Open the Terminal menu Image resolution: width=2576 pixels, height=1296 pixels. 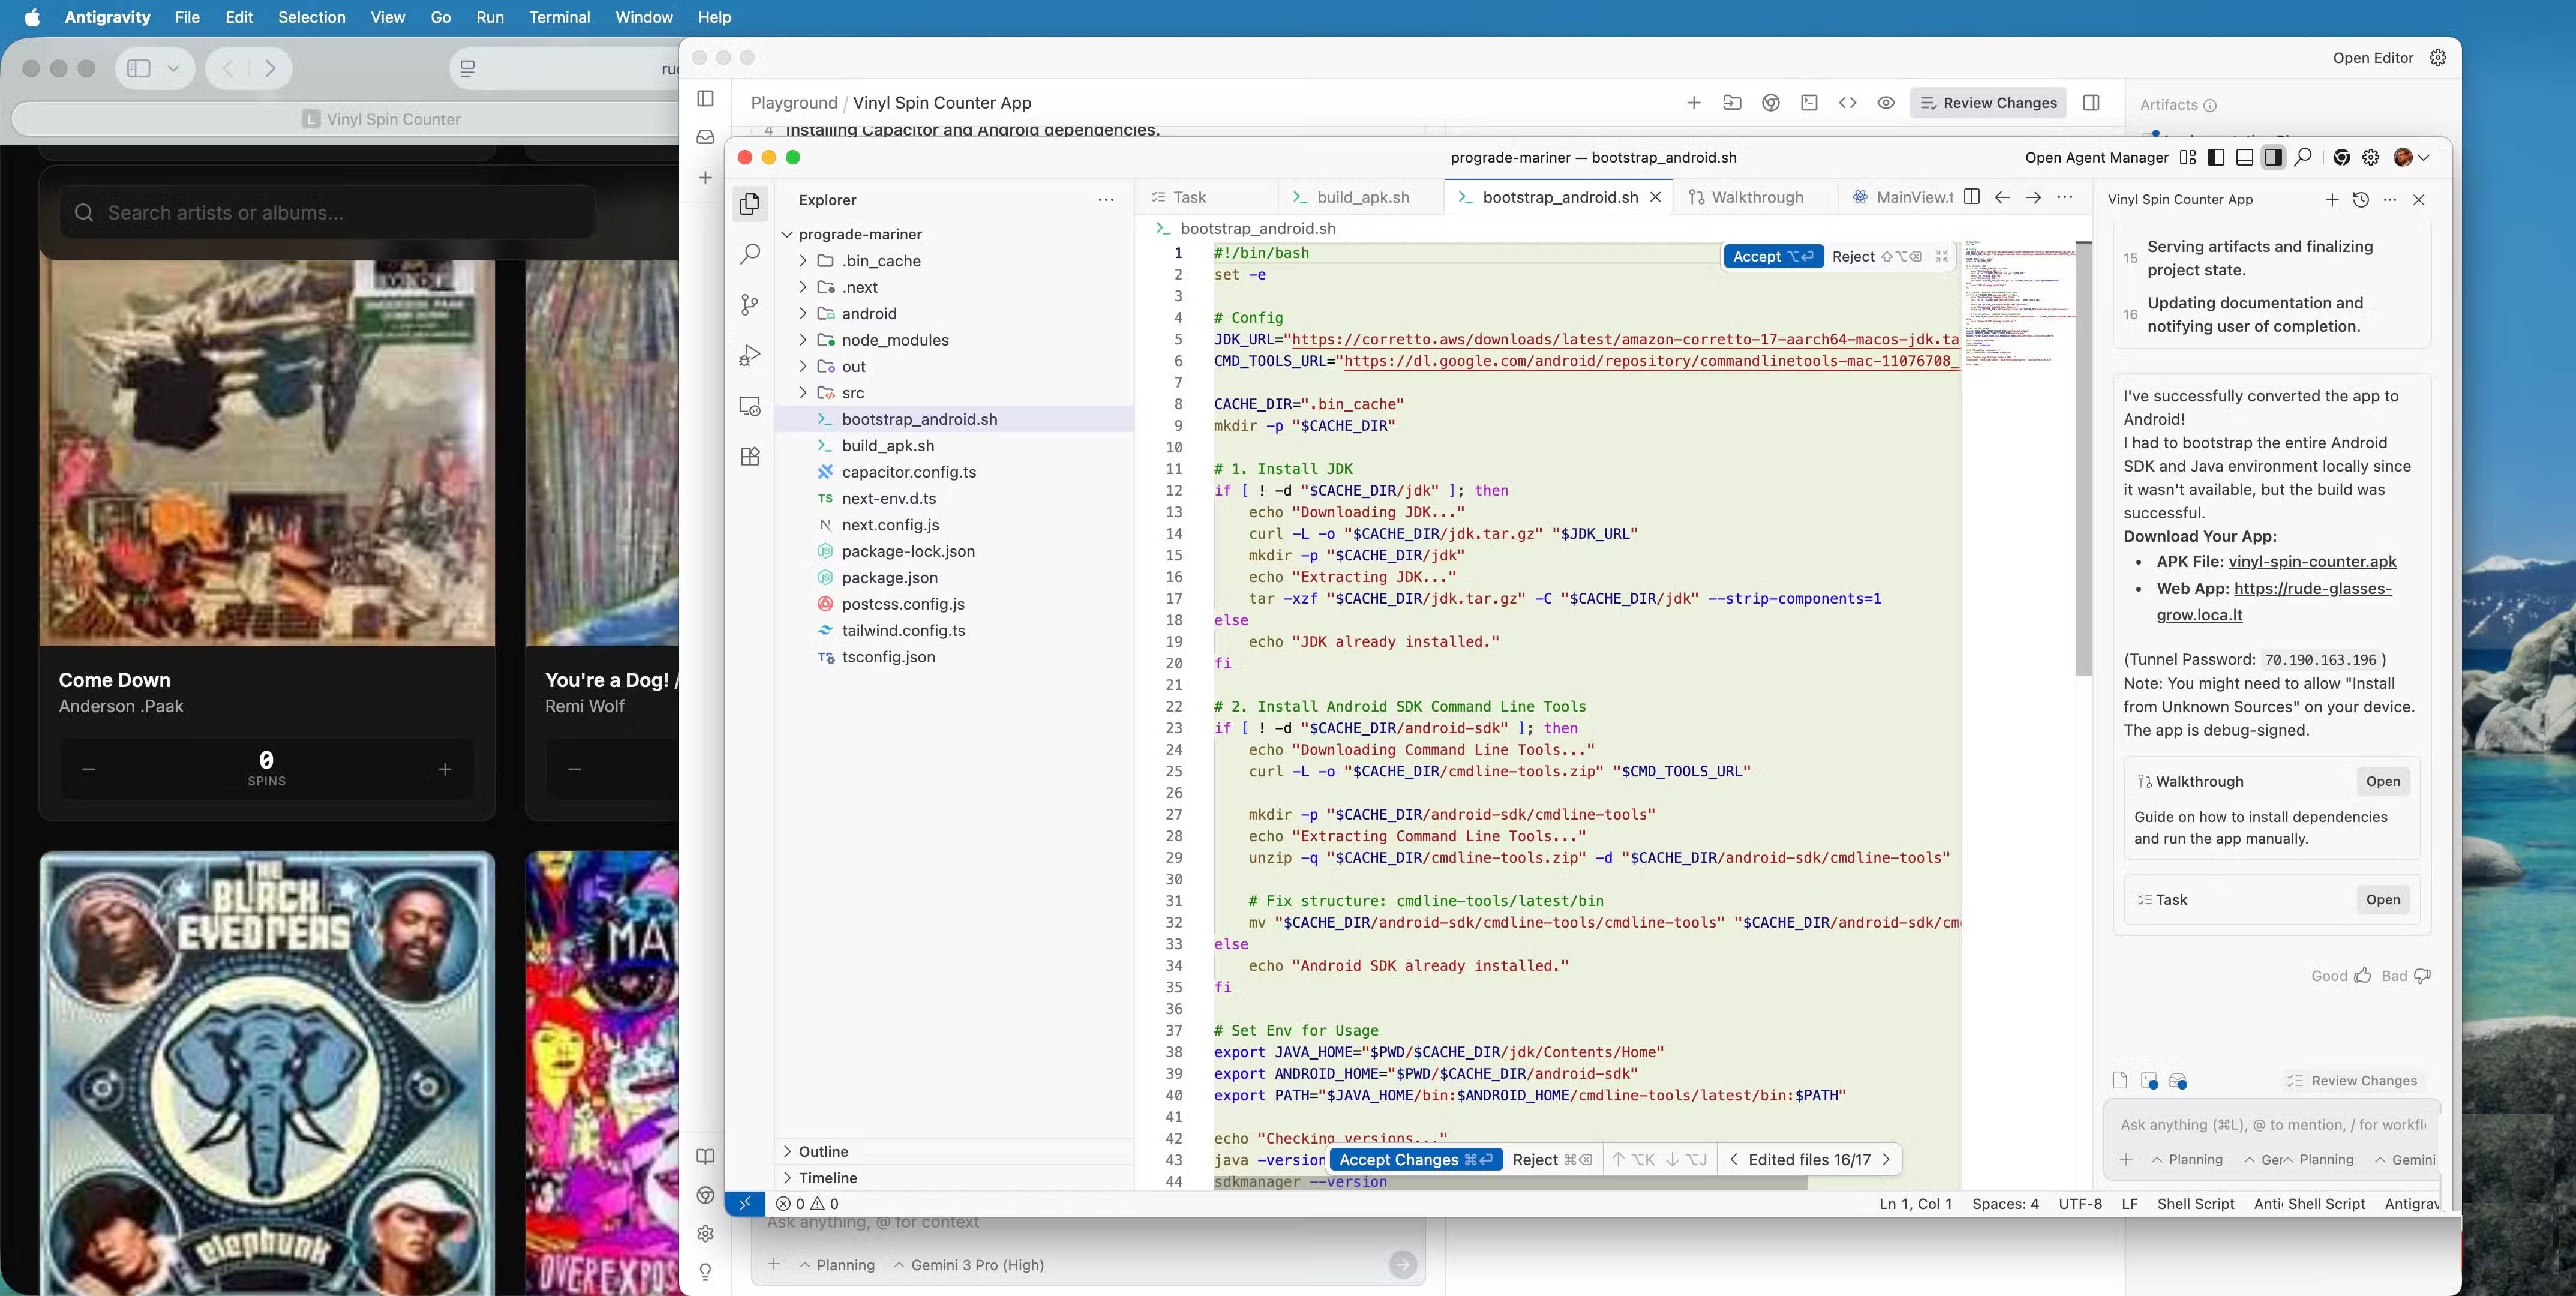point(559,17)
